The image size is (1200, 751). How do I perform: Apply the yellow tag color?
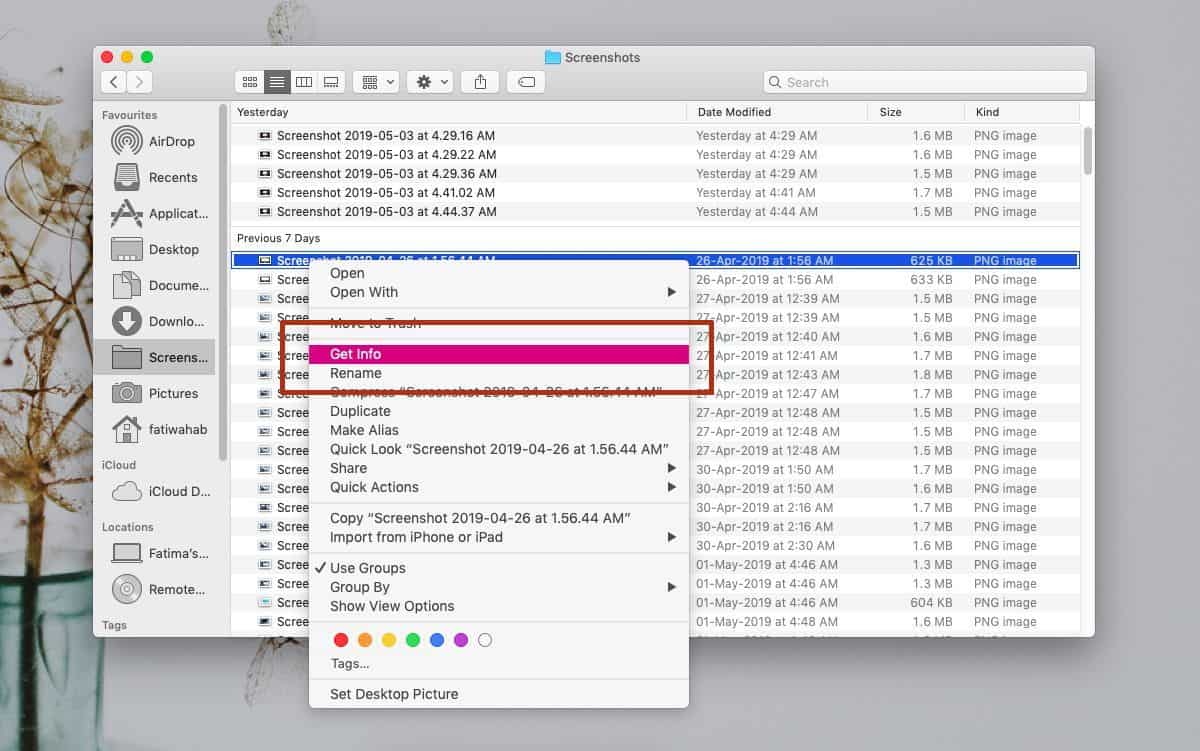point(389,640)
